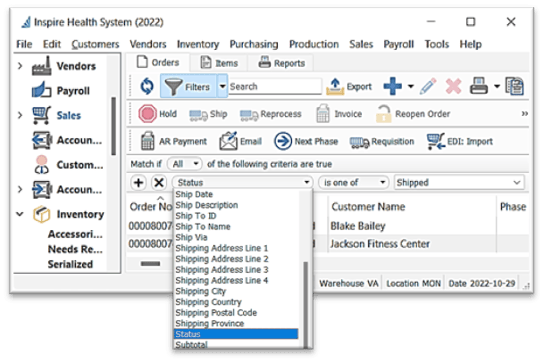Screen dimensions: 544x362
Task: Remove the filter criterion with X button
Action: (x=159, y=183)
